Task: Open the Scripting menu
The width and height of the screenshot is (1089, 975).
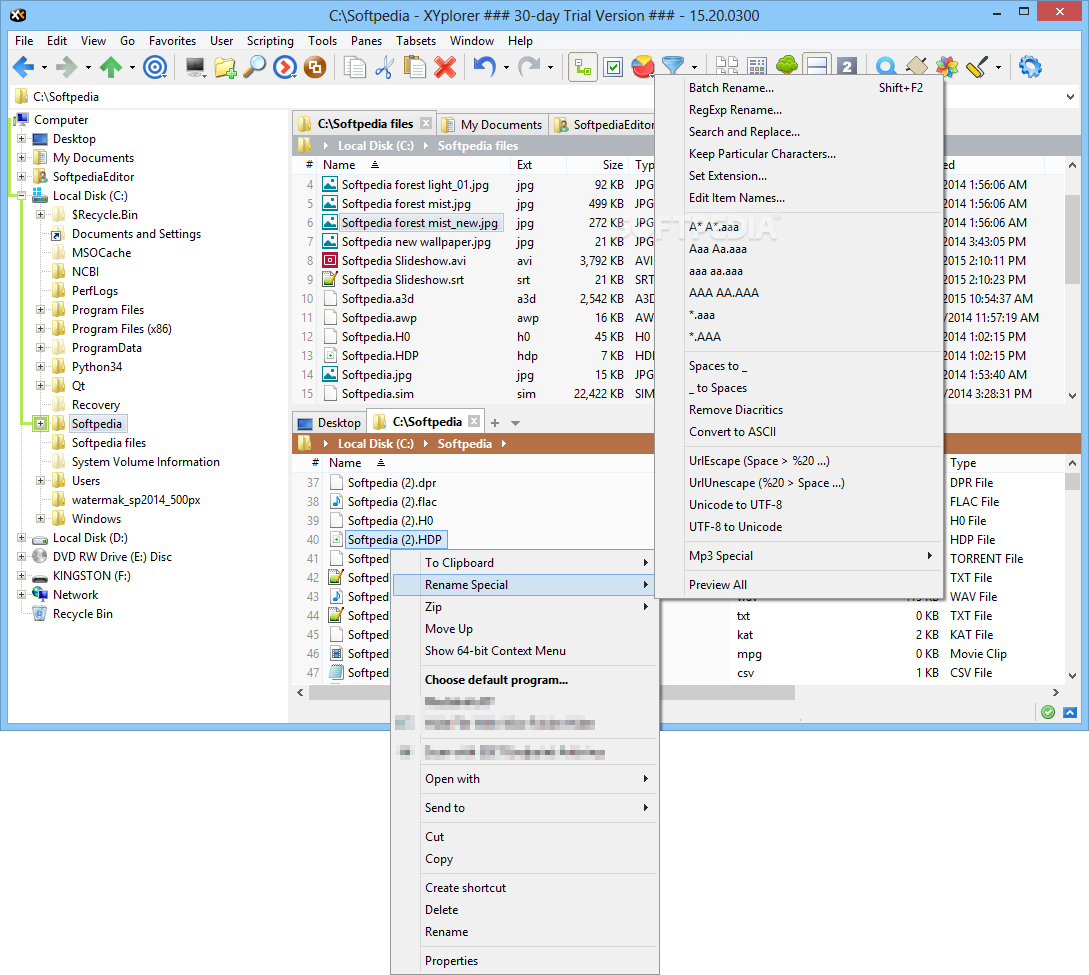Action: click(x=270, y=41)
